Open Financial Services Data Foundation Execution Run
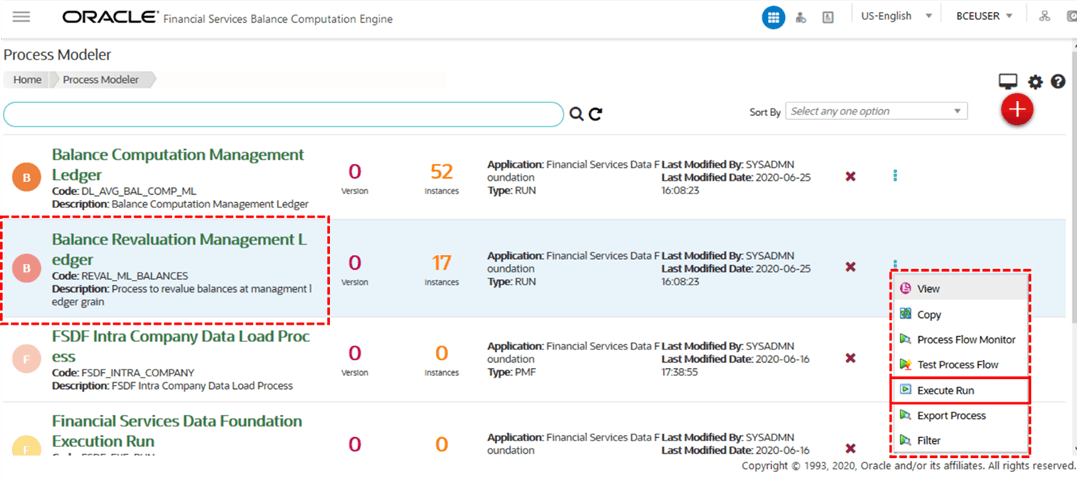1077x484 pixels. click(x=177, y=430)
